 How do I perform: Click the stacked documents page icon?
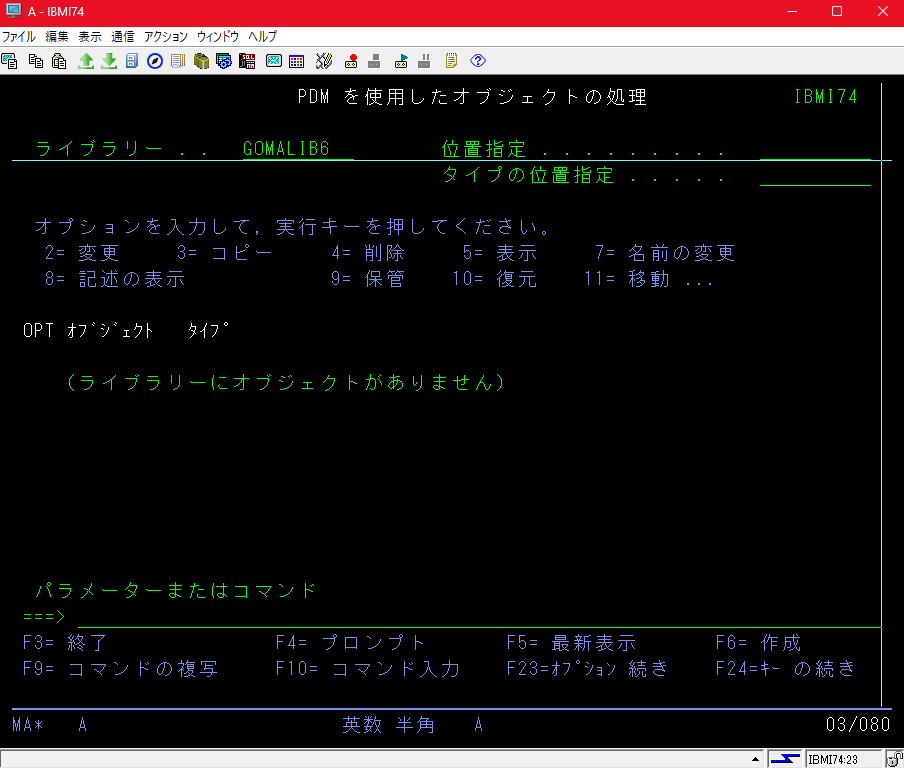pyautogui.click(x=178, y=61)
